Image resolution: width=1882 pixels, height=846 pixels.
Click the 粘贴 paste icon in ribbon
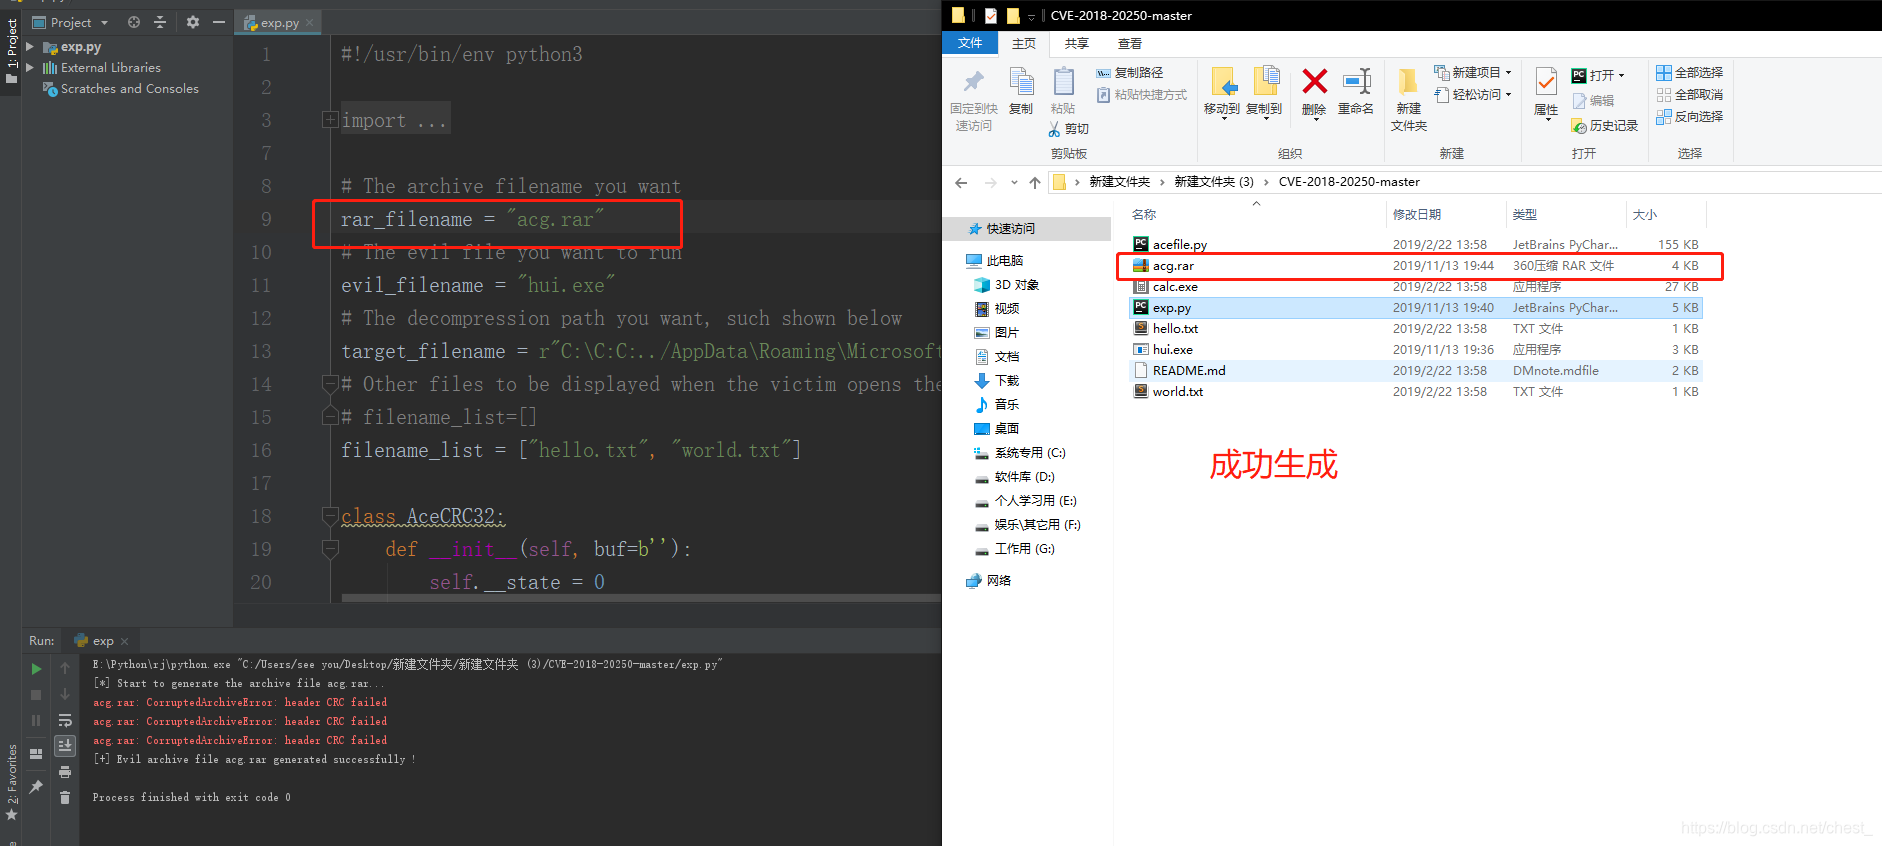coord(1063,81)
